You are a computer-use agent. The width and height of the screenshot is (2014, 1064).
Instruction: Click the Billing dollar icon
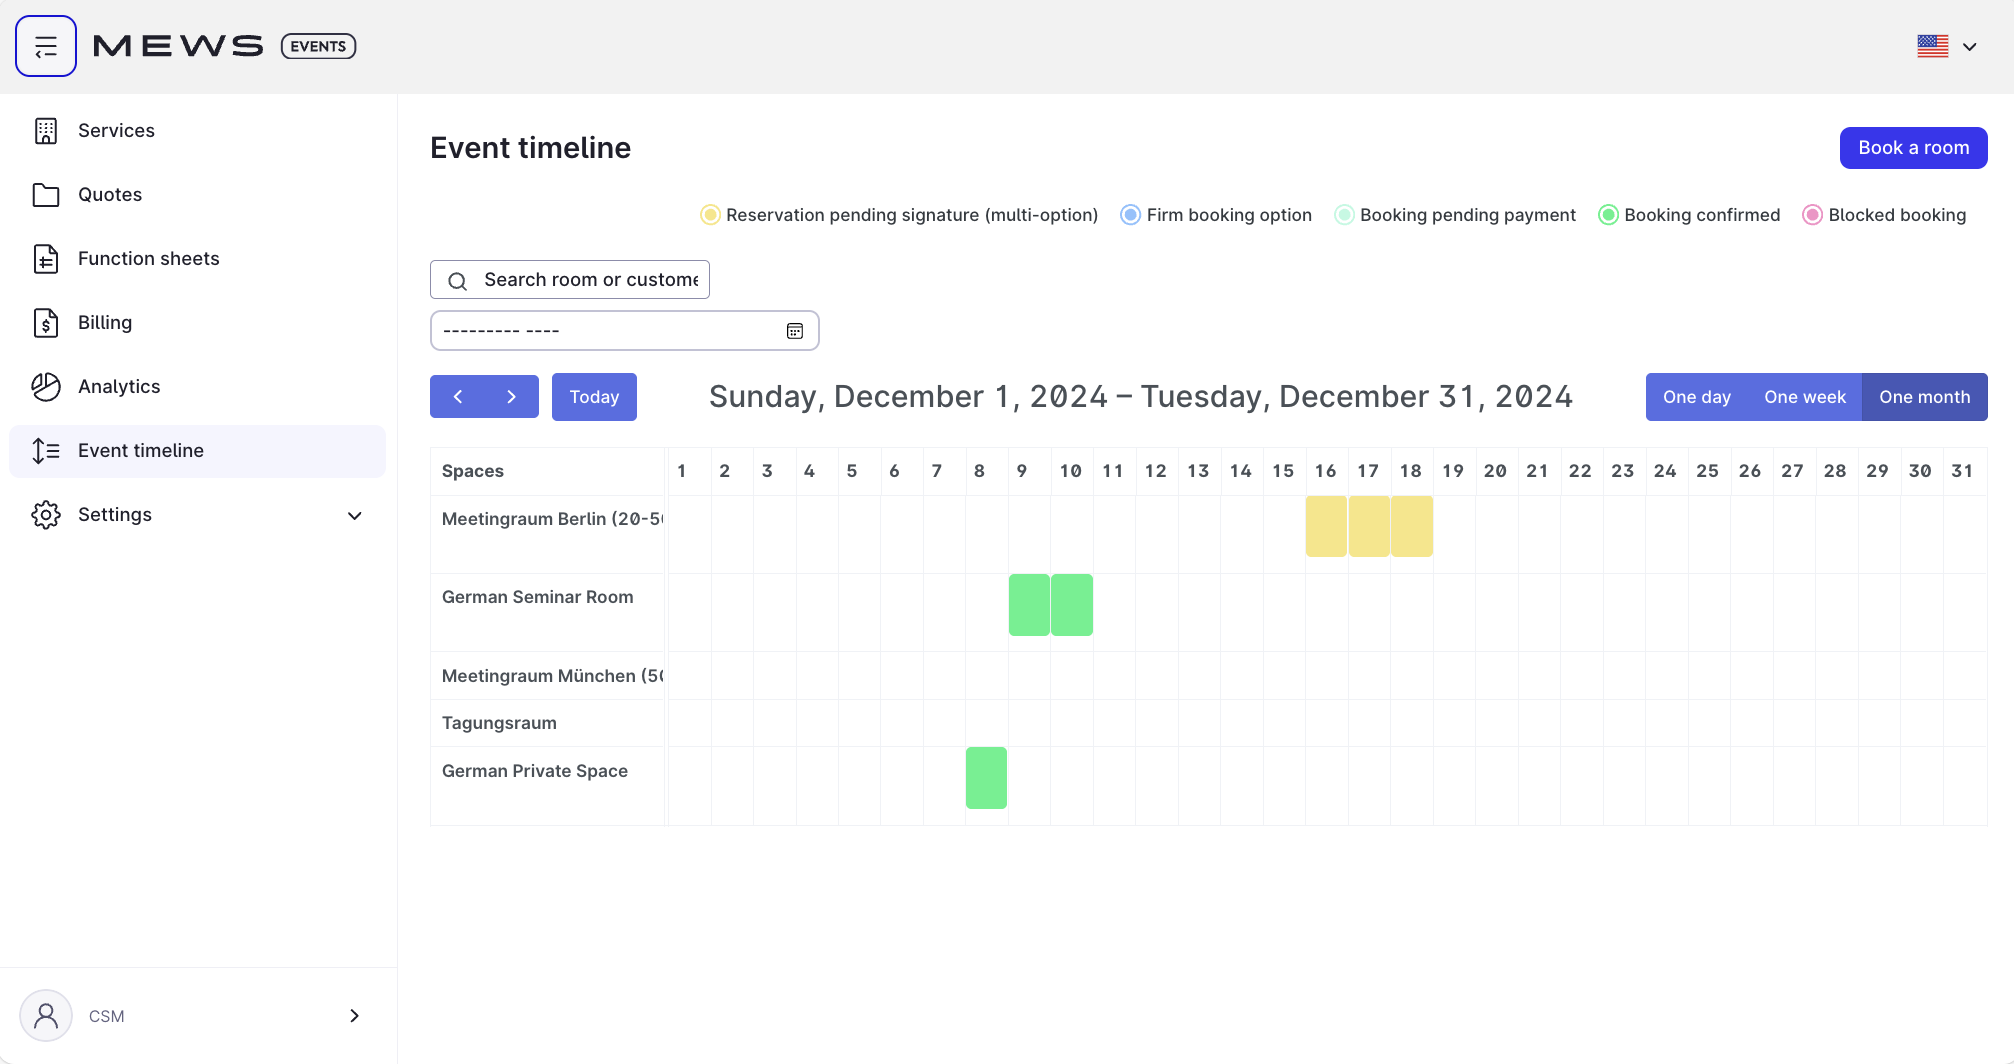click(46, 322)
